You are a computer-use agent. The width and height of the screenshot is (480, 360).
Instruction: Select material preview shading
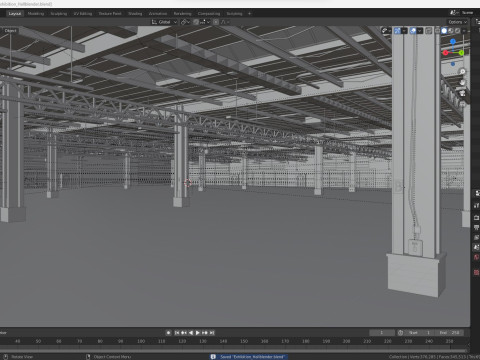[x=451, y=31]
